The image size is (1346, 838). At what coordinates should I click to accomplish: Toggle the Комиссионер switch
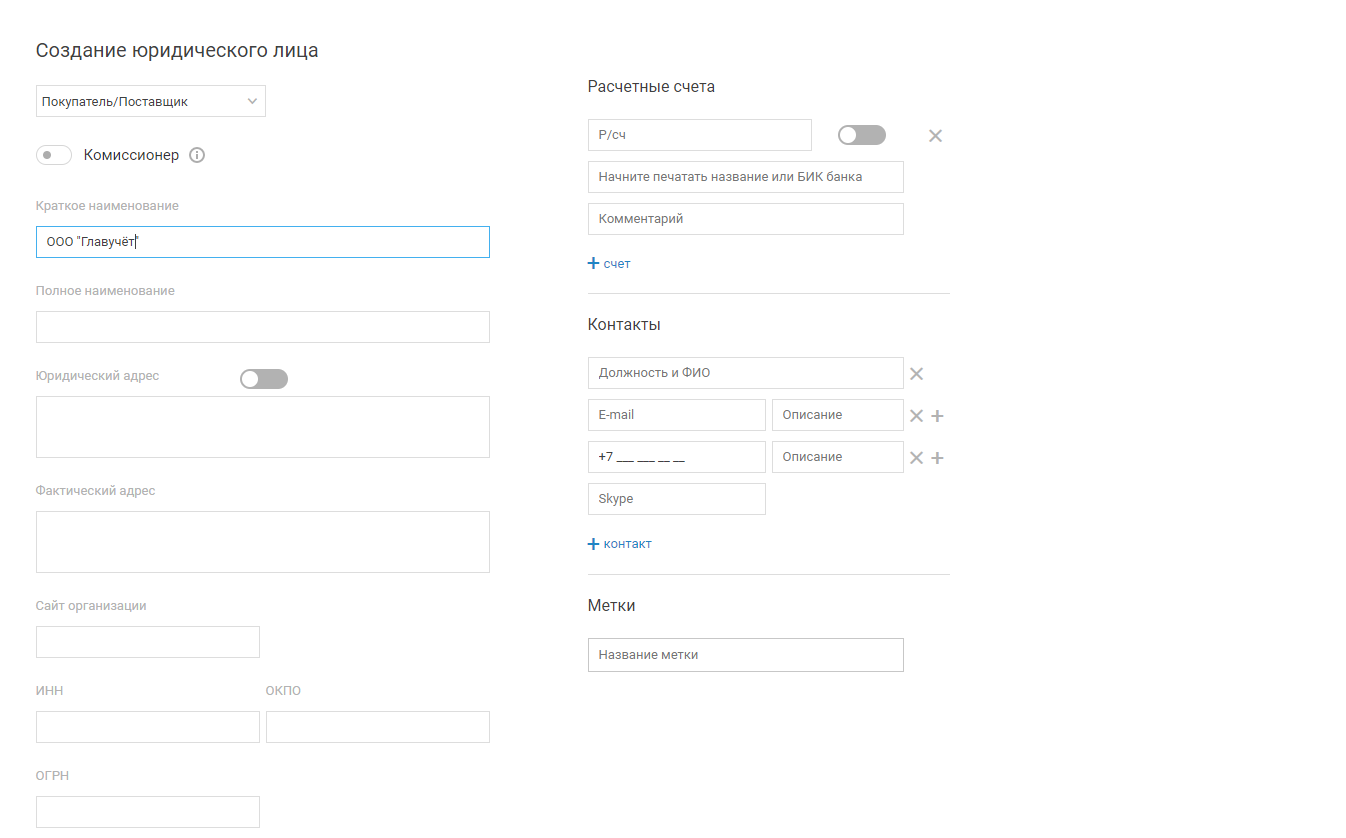tap(54, 155)
